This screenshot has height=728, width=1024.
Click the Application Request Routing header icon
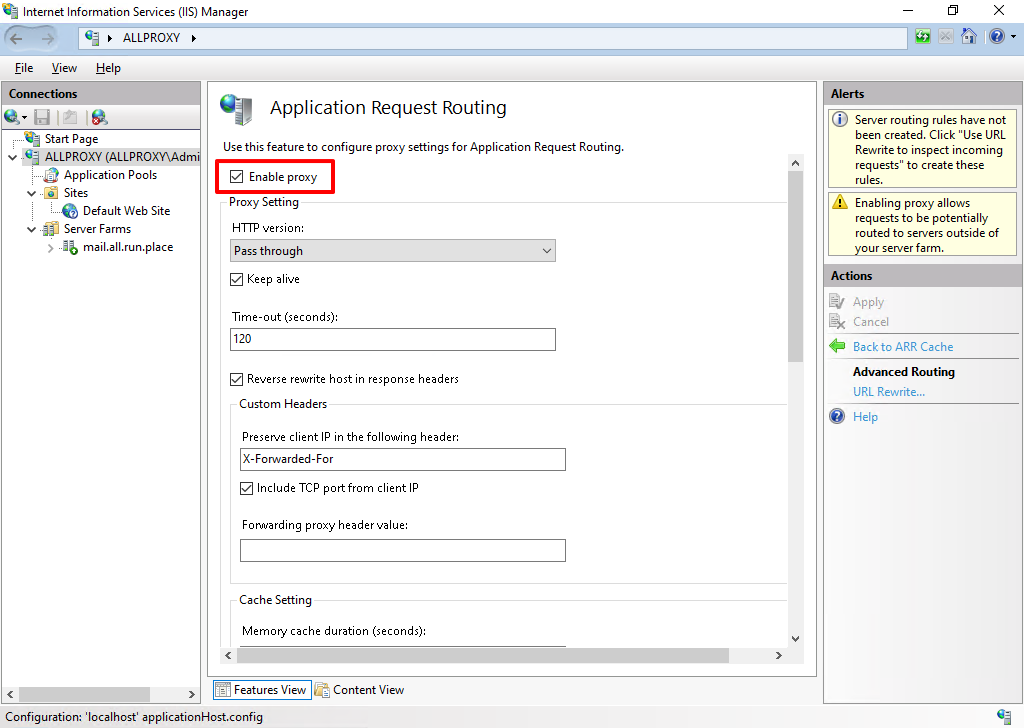[236, 109]
